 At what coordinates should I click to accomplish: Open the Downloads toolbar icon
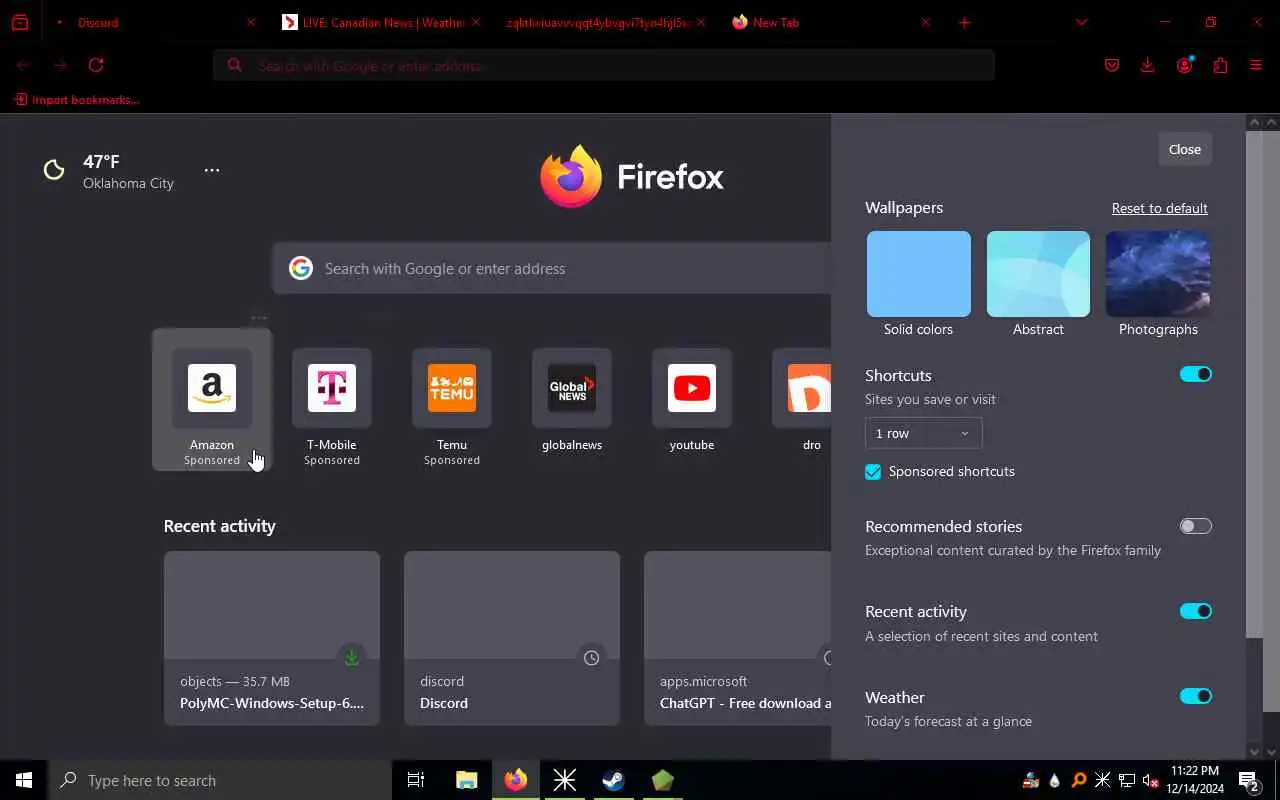click(x=1147, y=65)
